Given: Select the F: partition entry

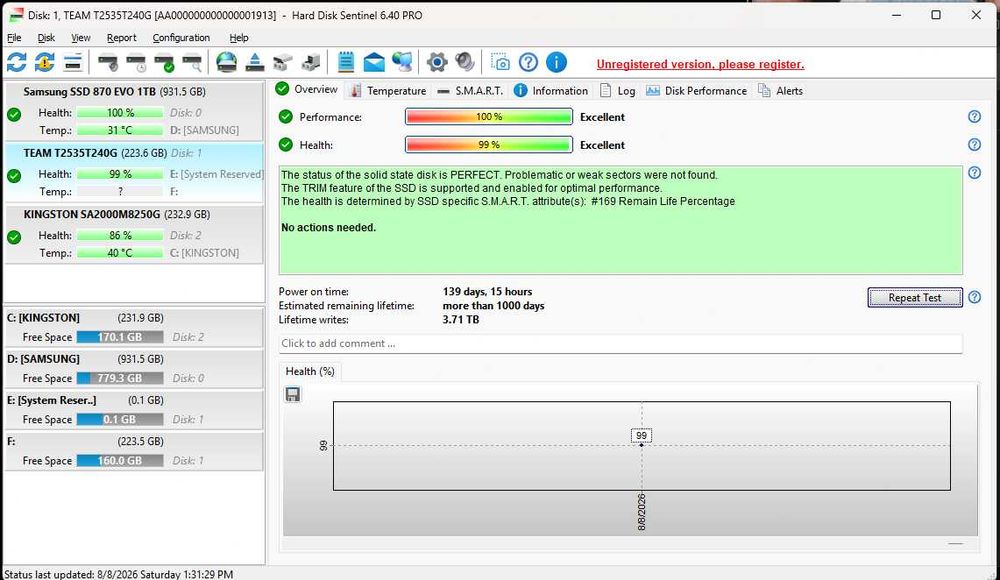Looking at the screenshot, I should point(134,450).
